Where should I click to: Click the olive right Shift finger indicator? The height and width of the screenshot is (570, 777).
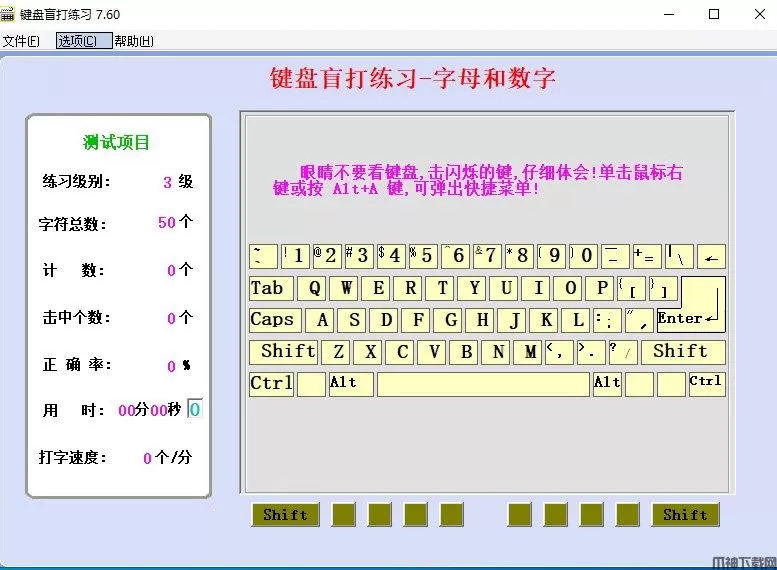(686, 515)
